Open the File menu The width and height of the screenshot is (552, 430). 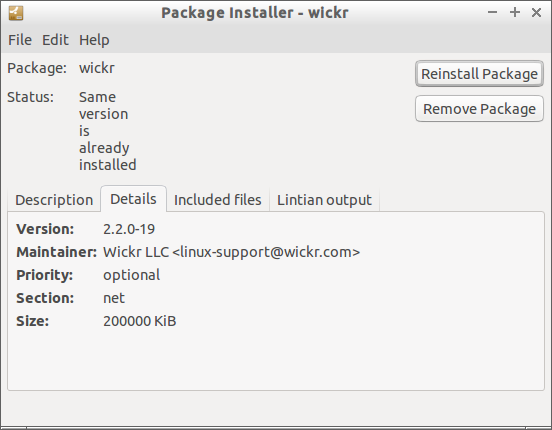[20, 40]
